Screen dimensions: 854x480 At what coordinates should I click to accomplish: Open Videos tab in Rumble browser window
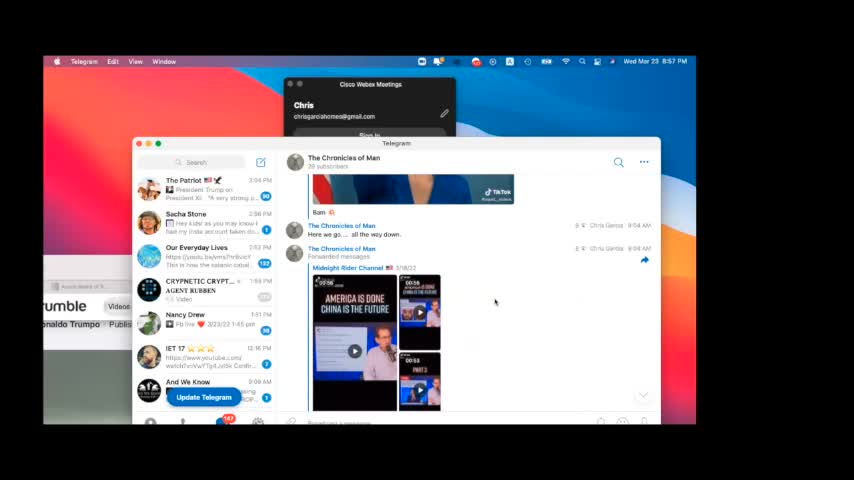pyautogui.click(x=119, y=307)
